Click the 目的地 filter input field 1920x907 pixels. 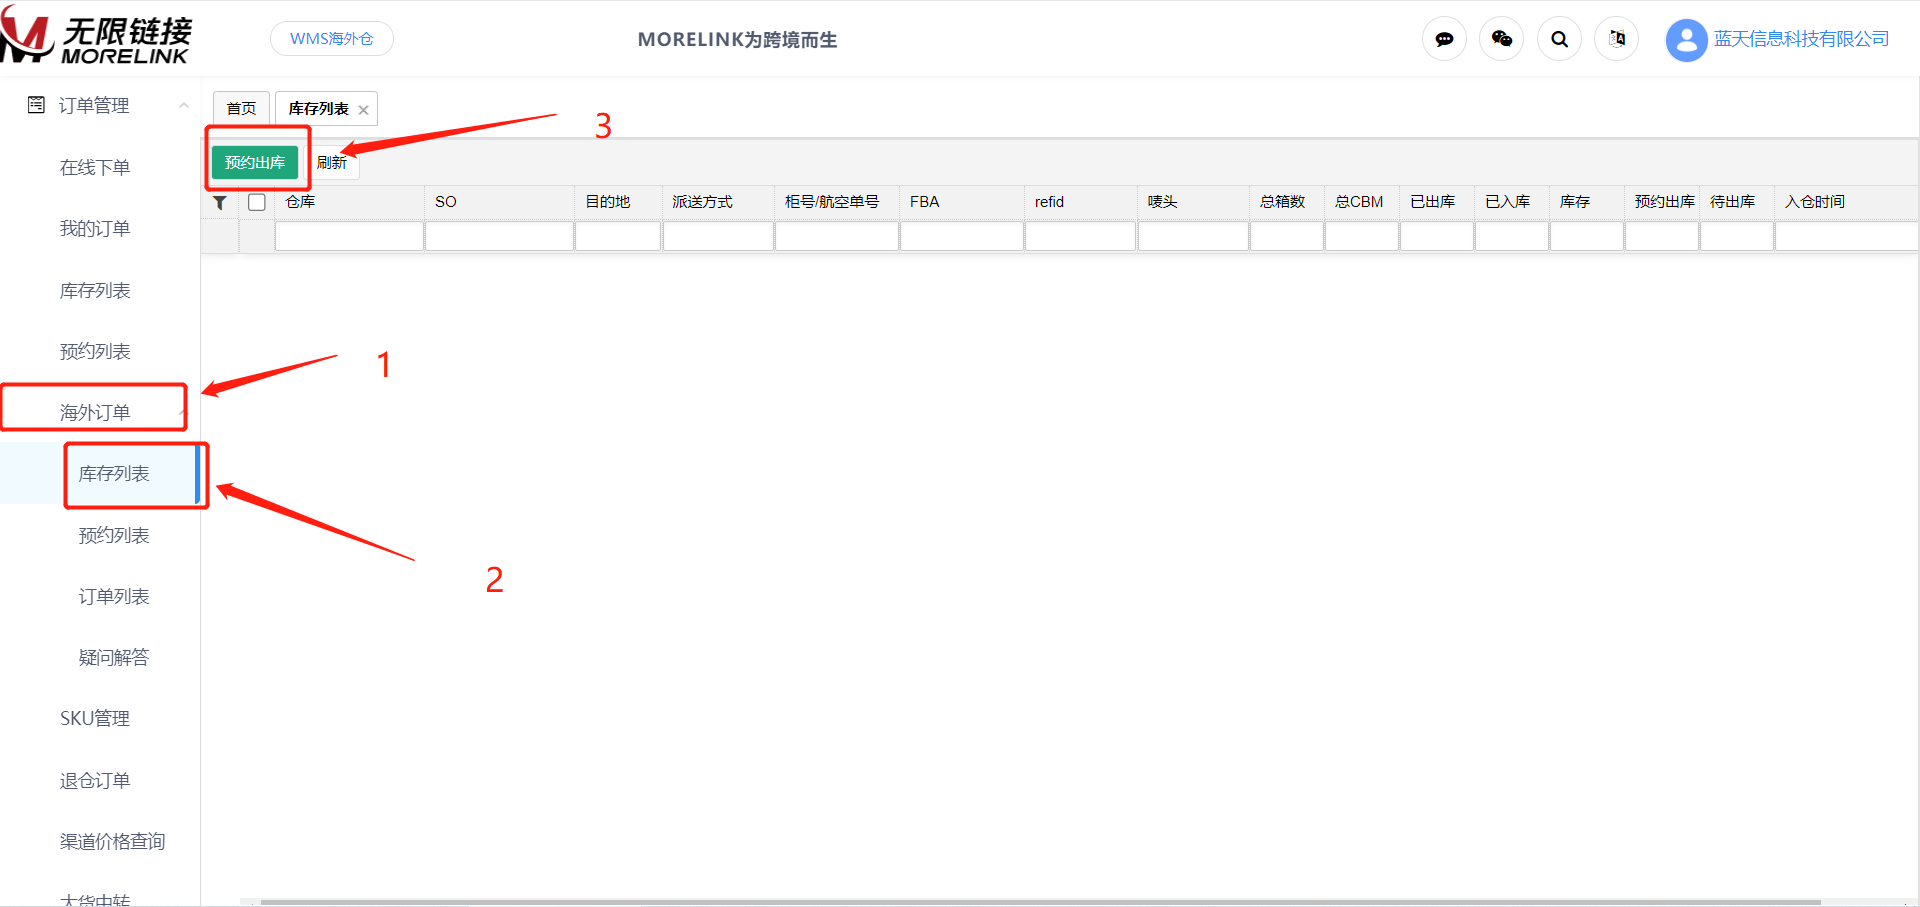pyautogui.click(x=618, y=236)
